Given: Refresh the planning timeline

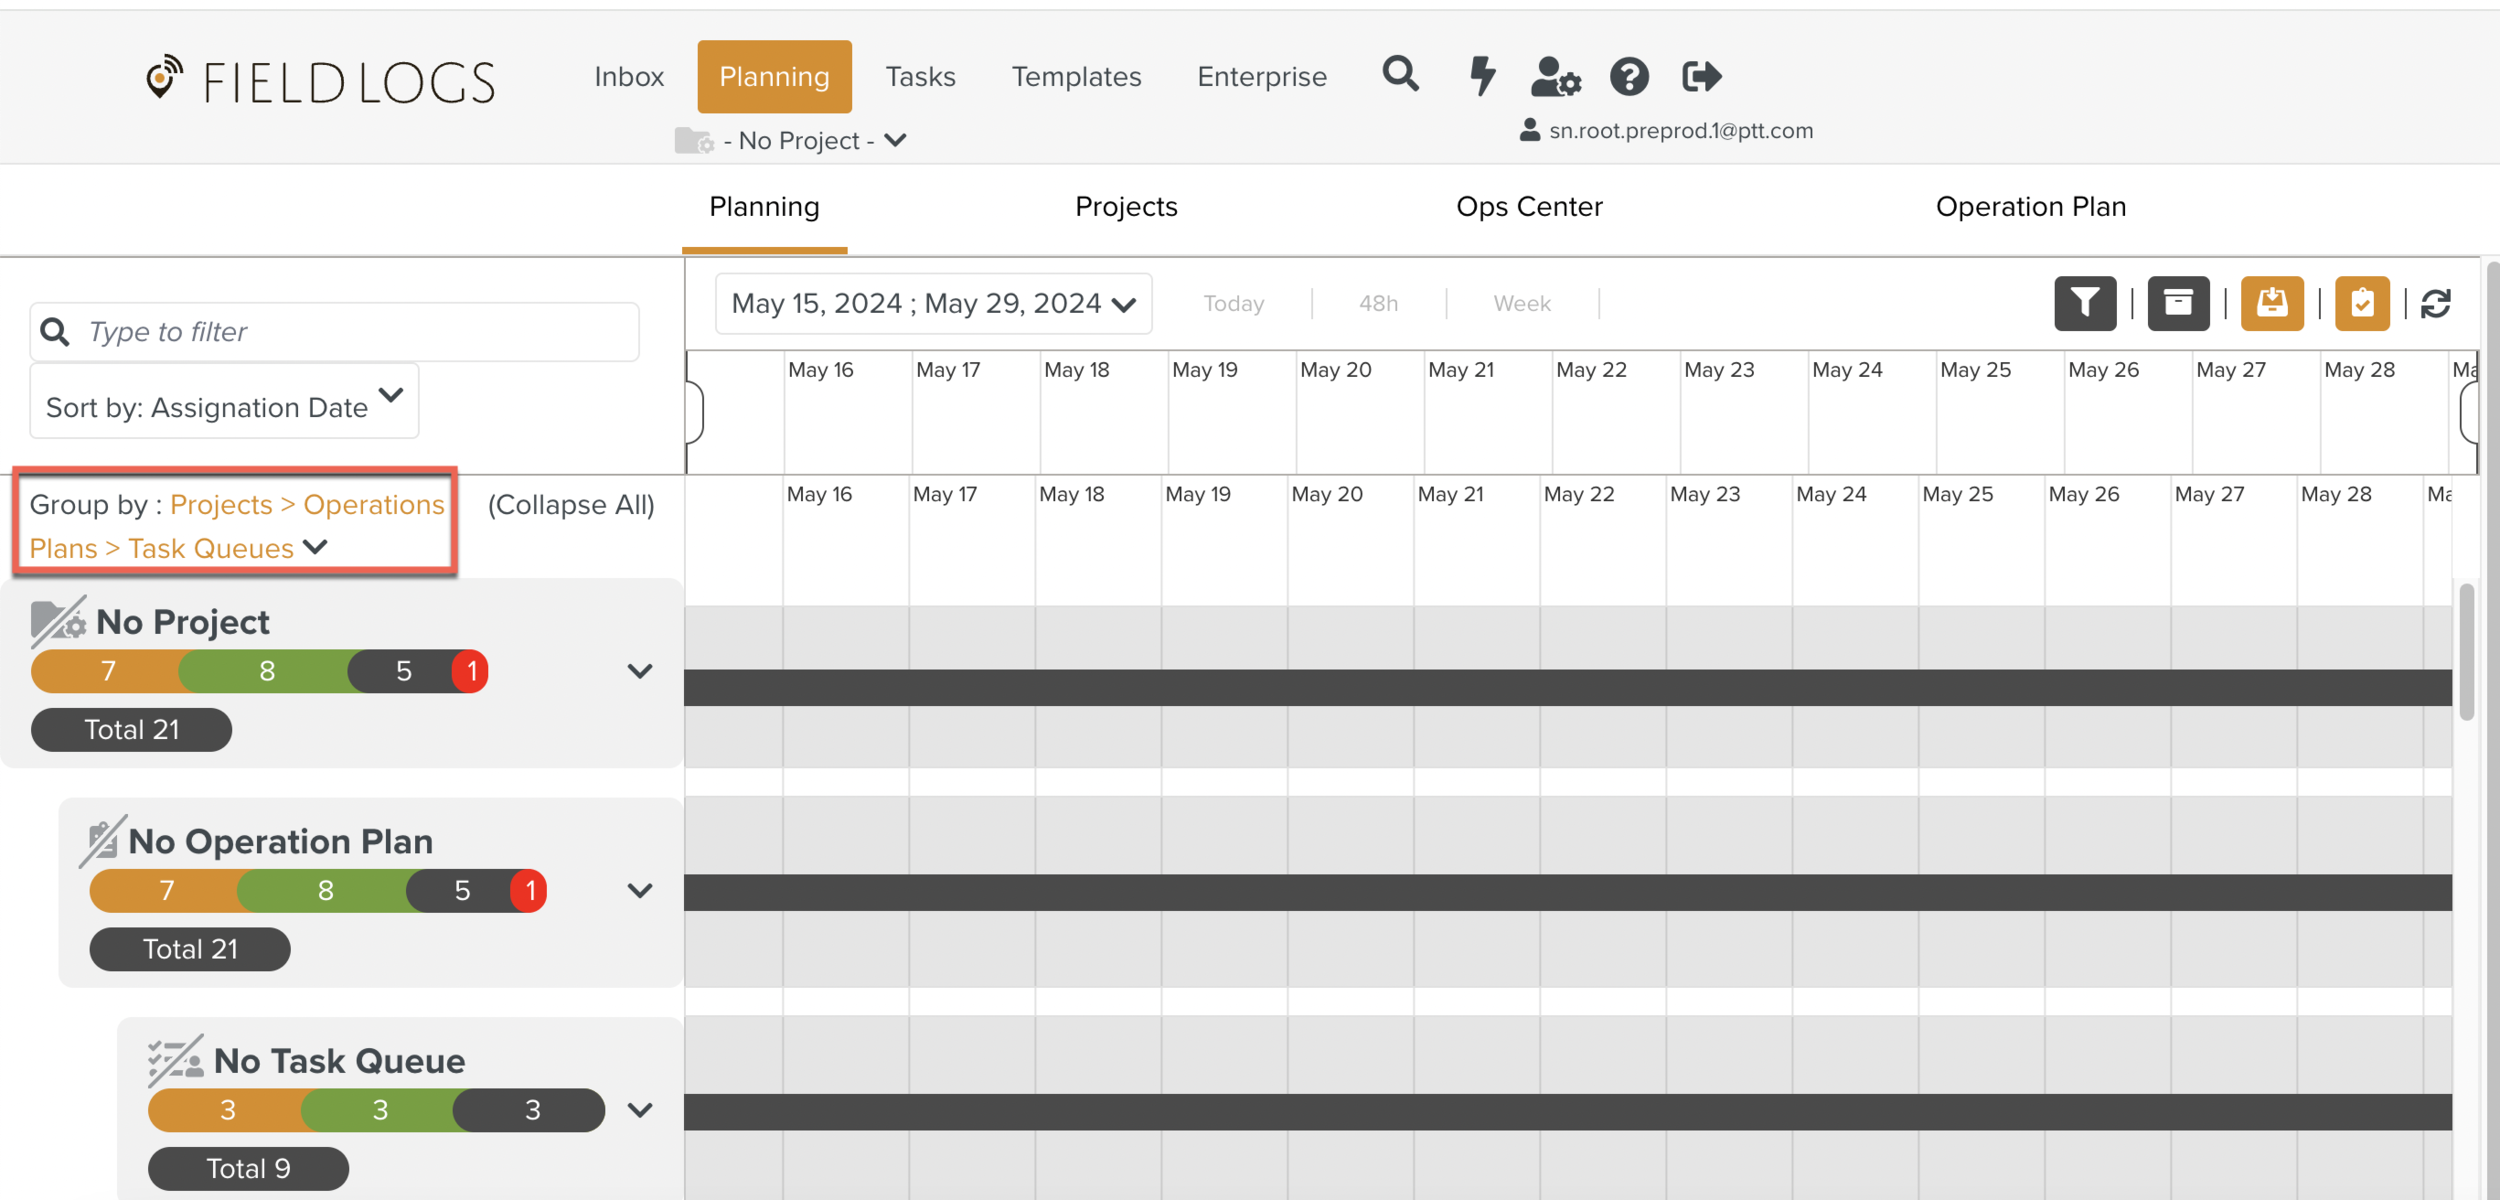Looking at the screenshot, I should pos(2437,303).
